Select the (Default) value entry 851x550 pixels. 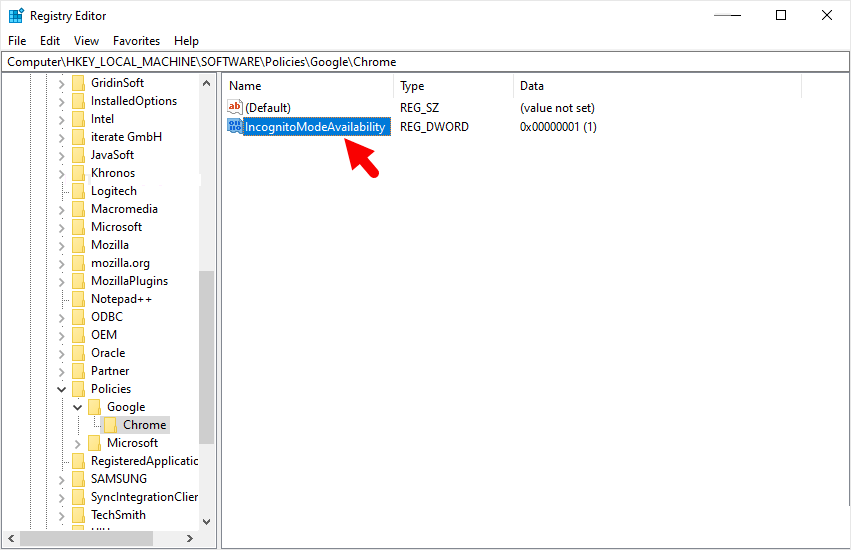[x=268, y=108]
